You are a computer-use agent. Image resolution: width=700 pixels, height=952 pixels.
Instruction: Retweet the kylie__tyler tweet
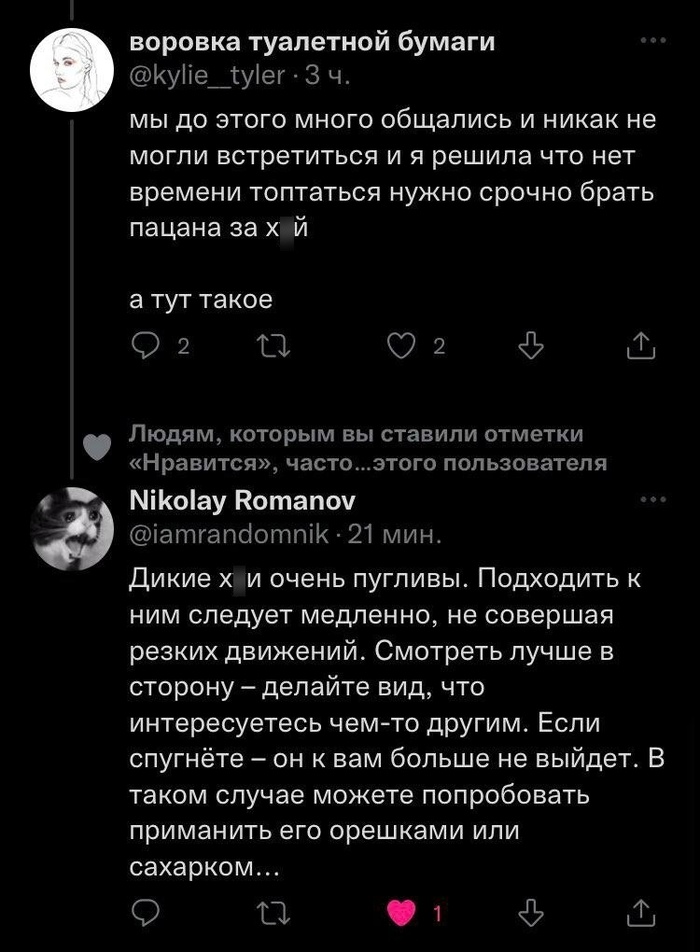click(270, 346)
